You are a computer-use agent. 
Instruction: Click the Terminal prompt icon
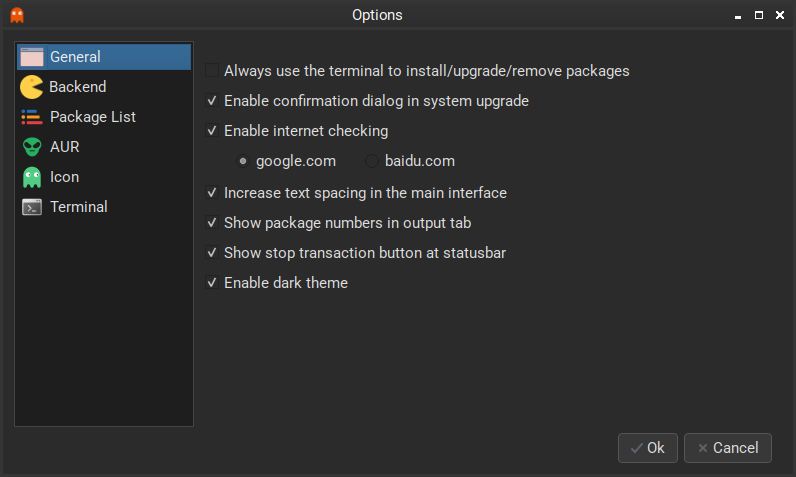(x=31, y=207)
